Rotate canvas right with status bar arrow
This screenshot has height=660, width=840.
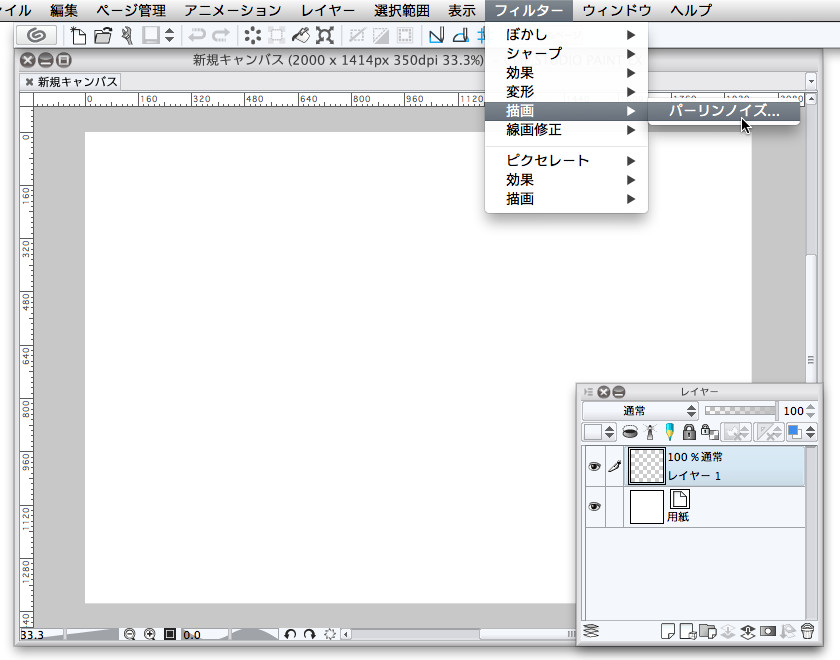310,634
